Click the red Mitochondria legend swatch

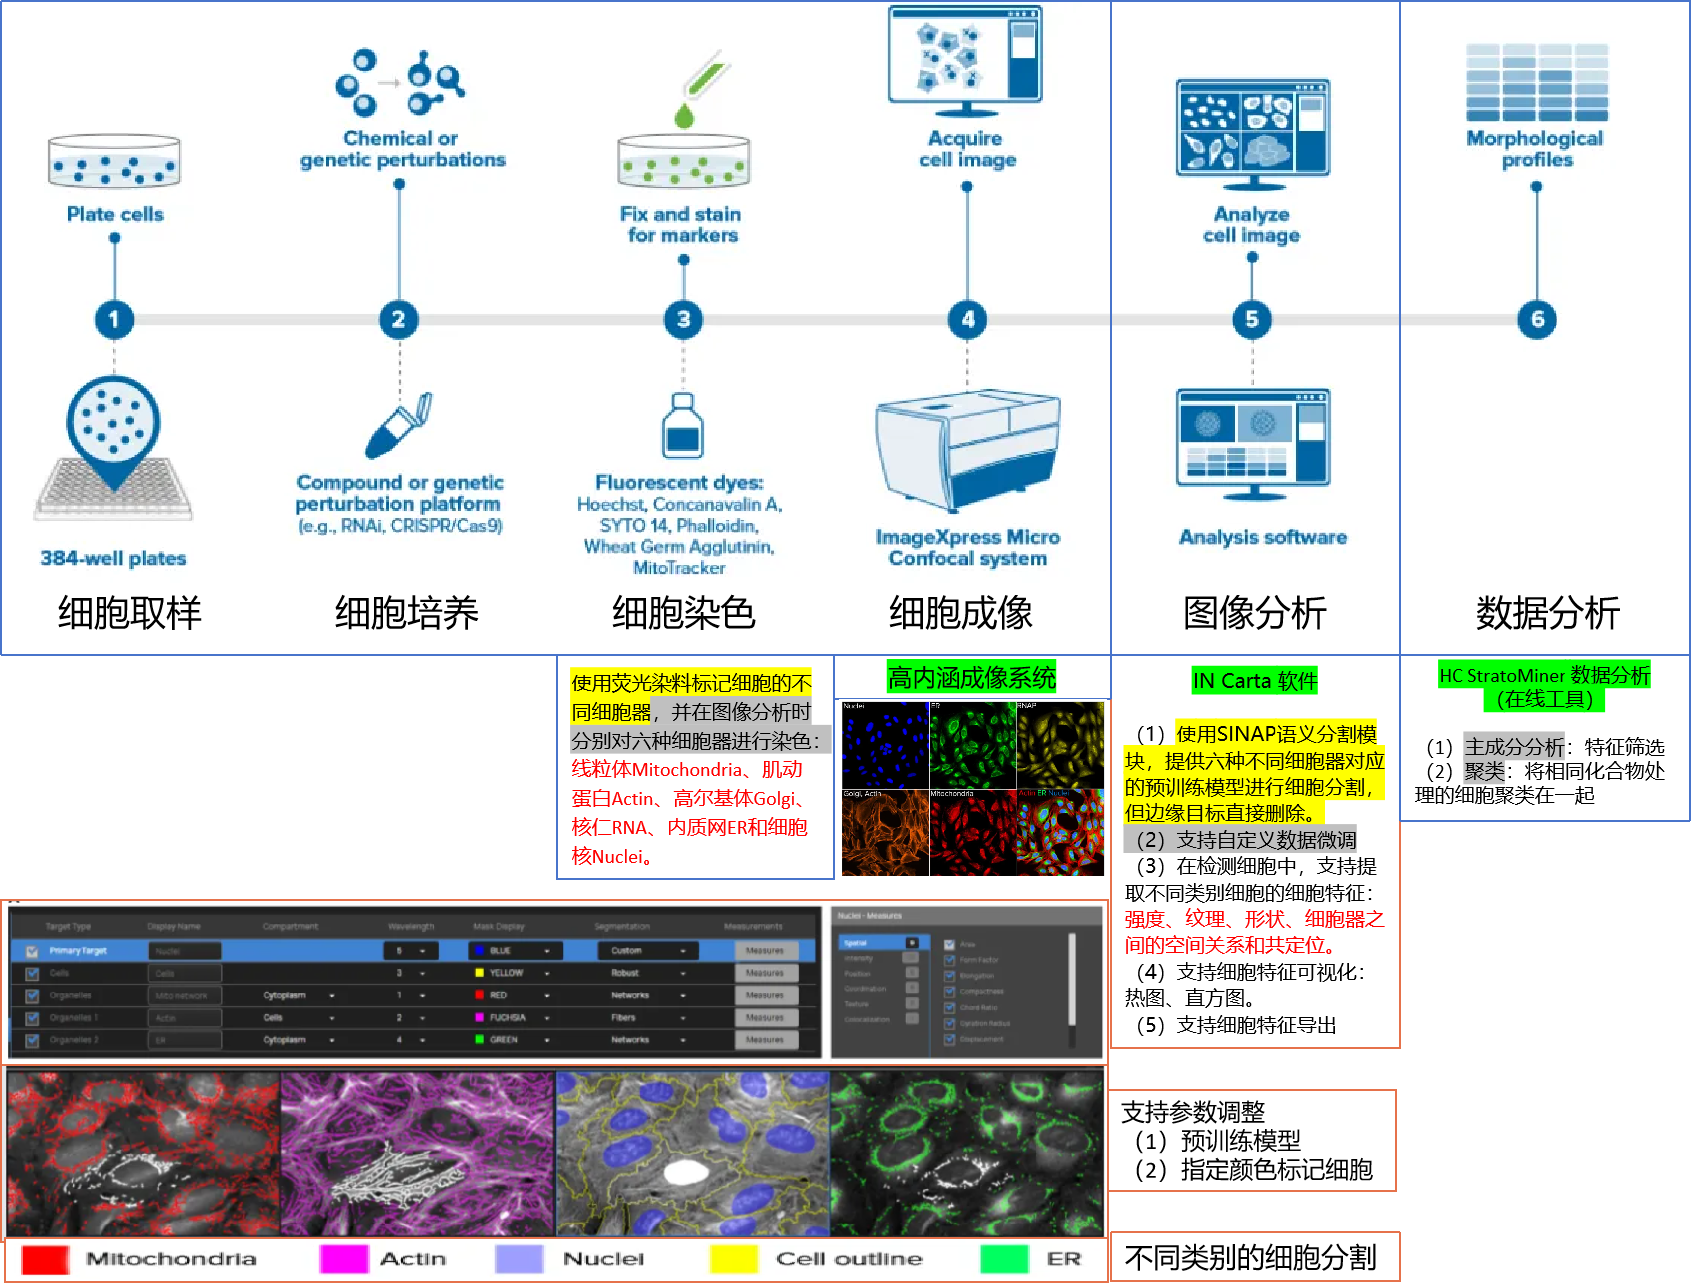coord(45,1259)
